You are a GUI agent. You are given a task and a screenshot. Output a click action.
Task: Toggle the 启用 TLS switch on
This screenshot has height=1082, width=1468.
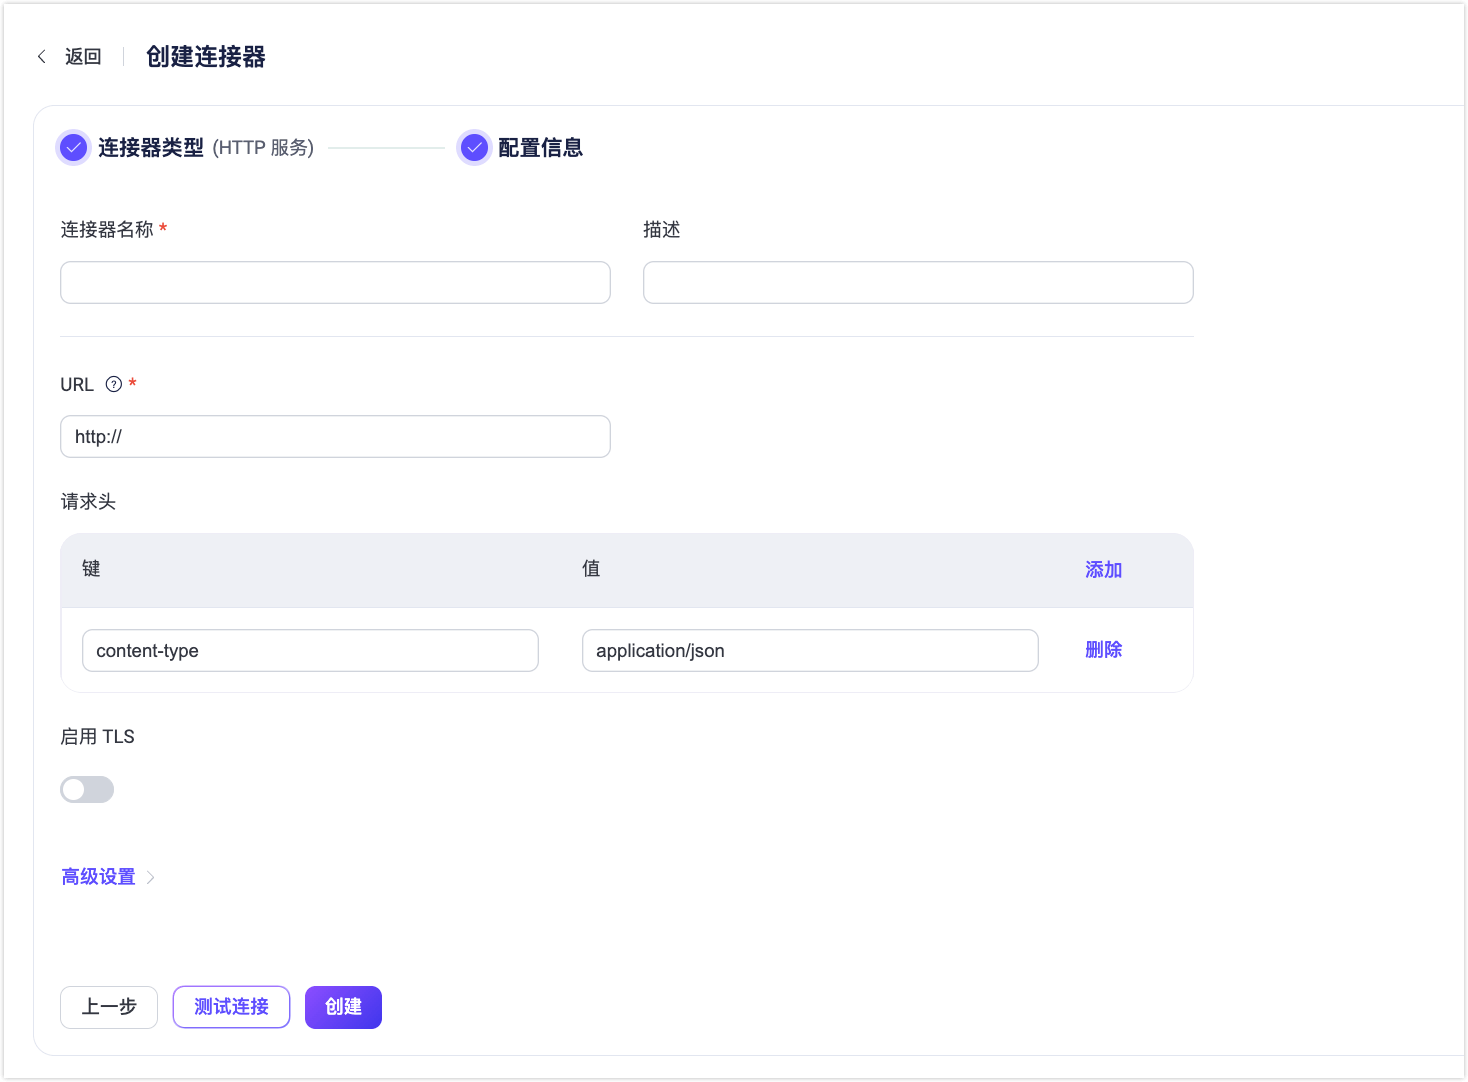click(x=87, y=789)
